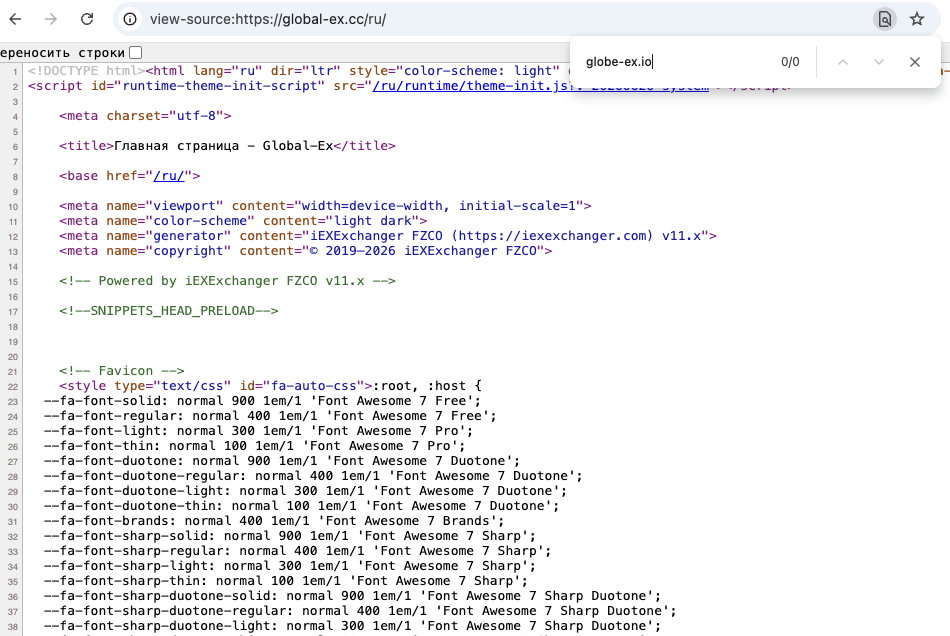Toggle the line wrap checkbox
This screenshot has width=950, height=636.
coord(136,53)
